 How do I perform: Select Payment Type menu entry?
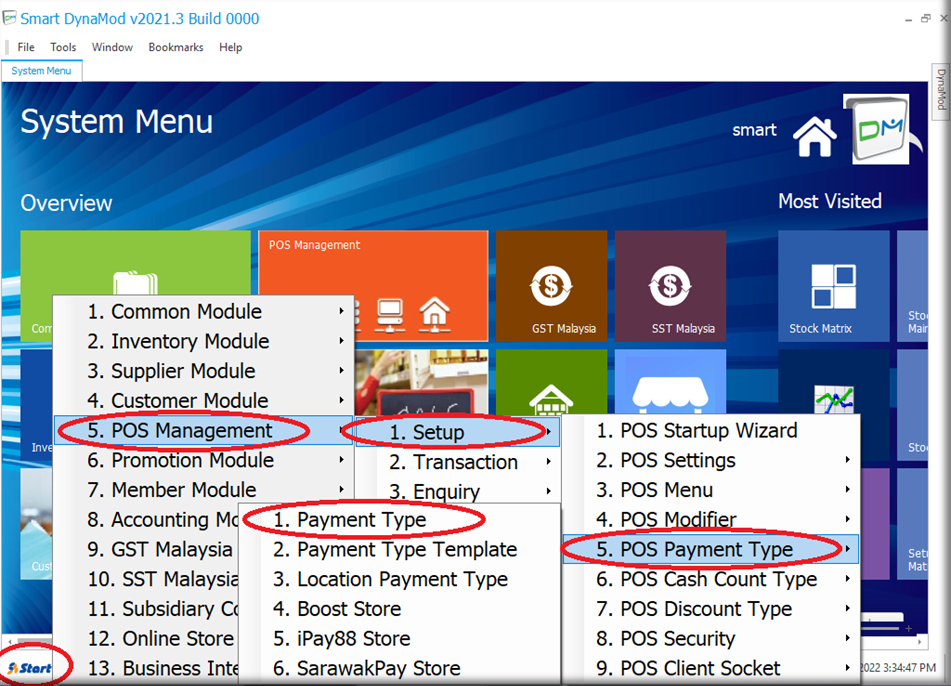pyautogui.click(x=362, y=520)
